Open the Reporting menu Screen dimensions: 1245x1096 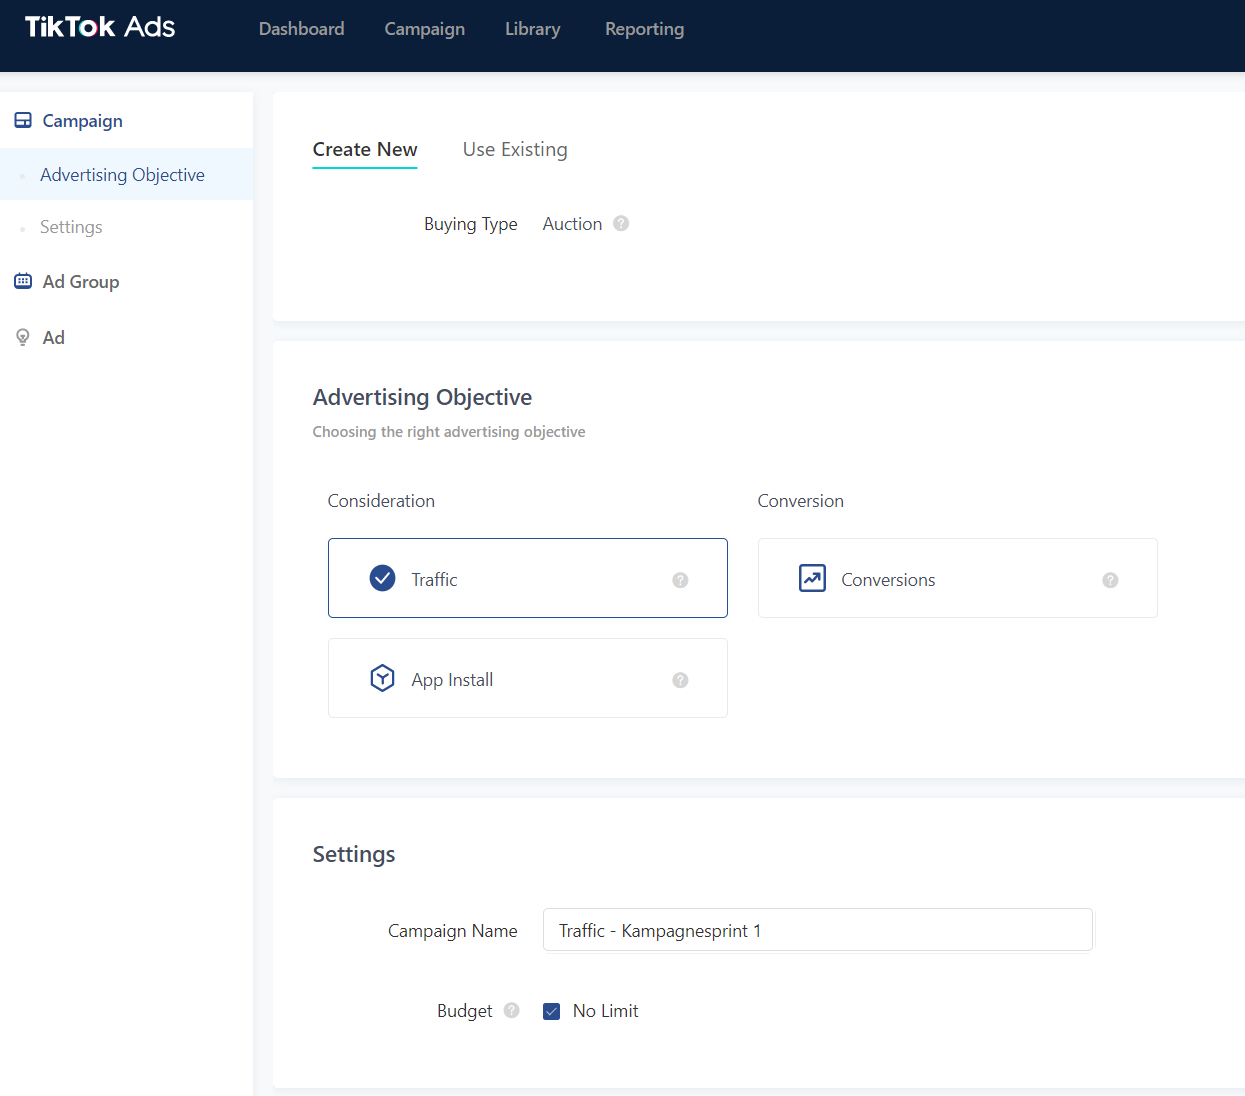click(x=644, y=29)
